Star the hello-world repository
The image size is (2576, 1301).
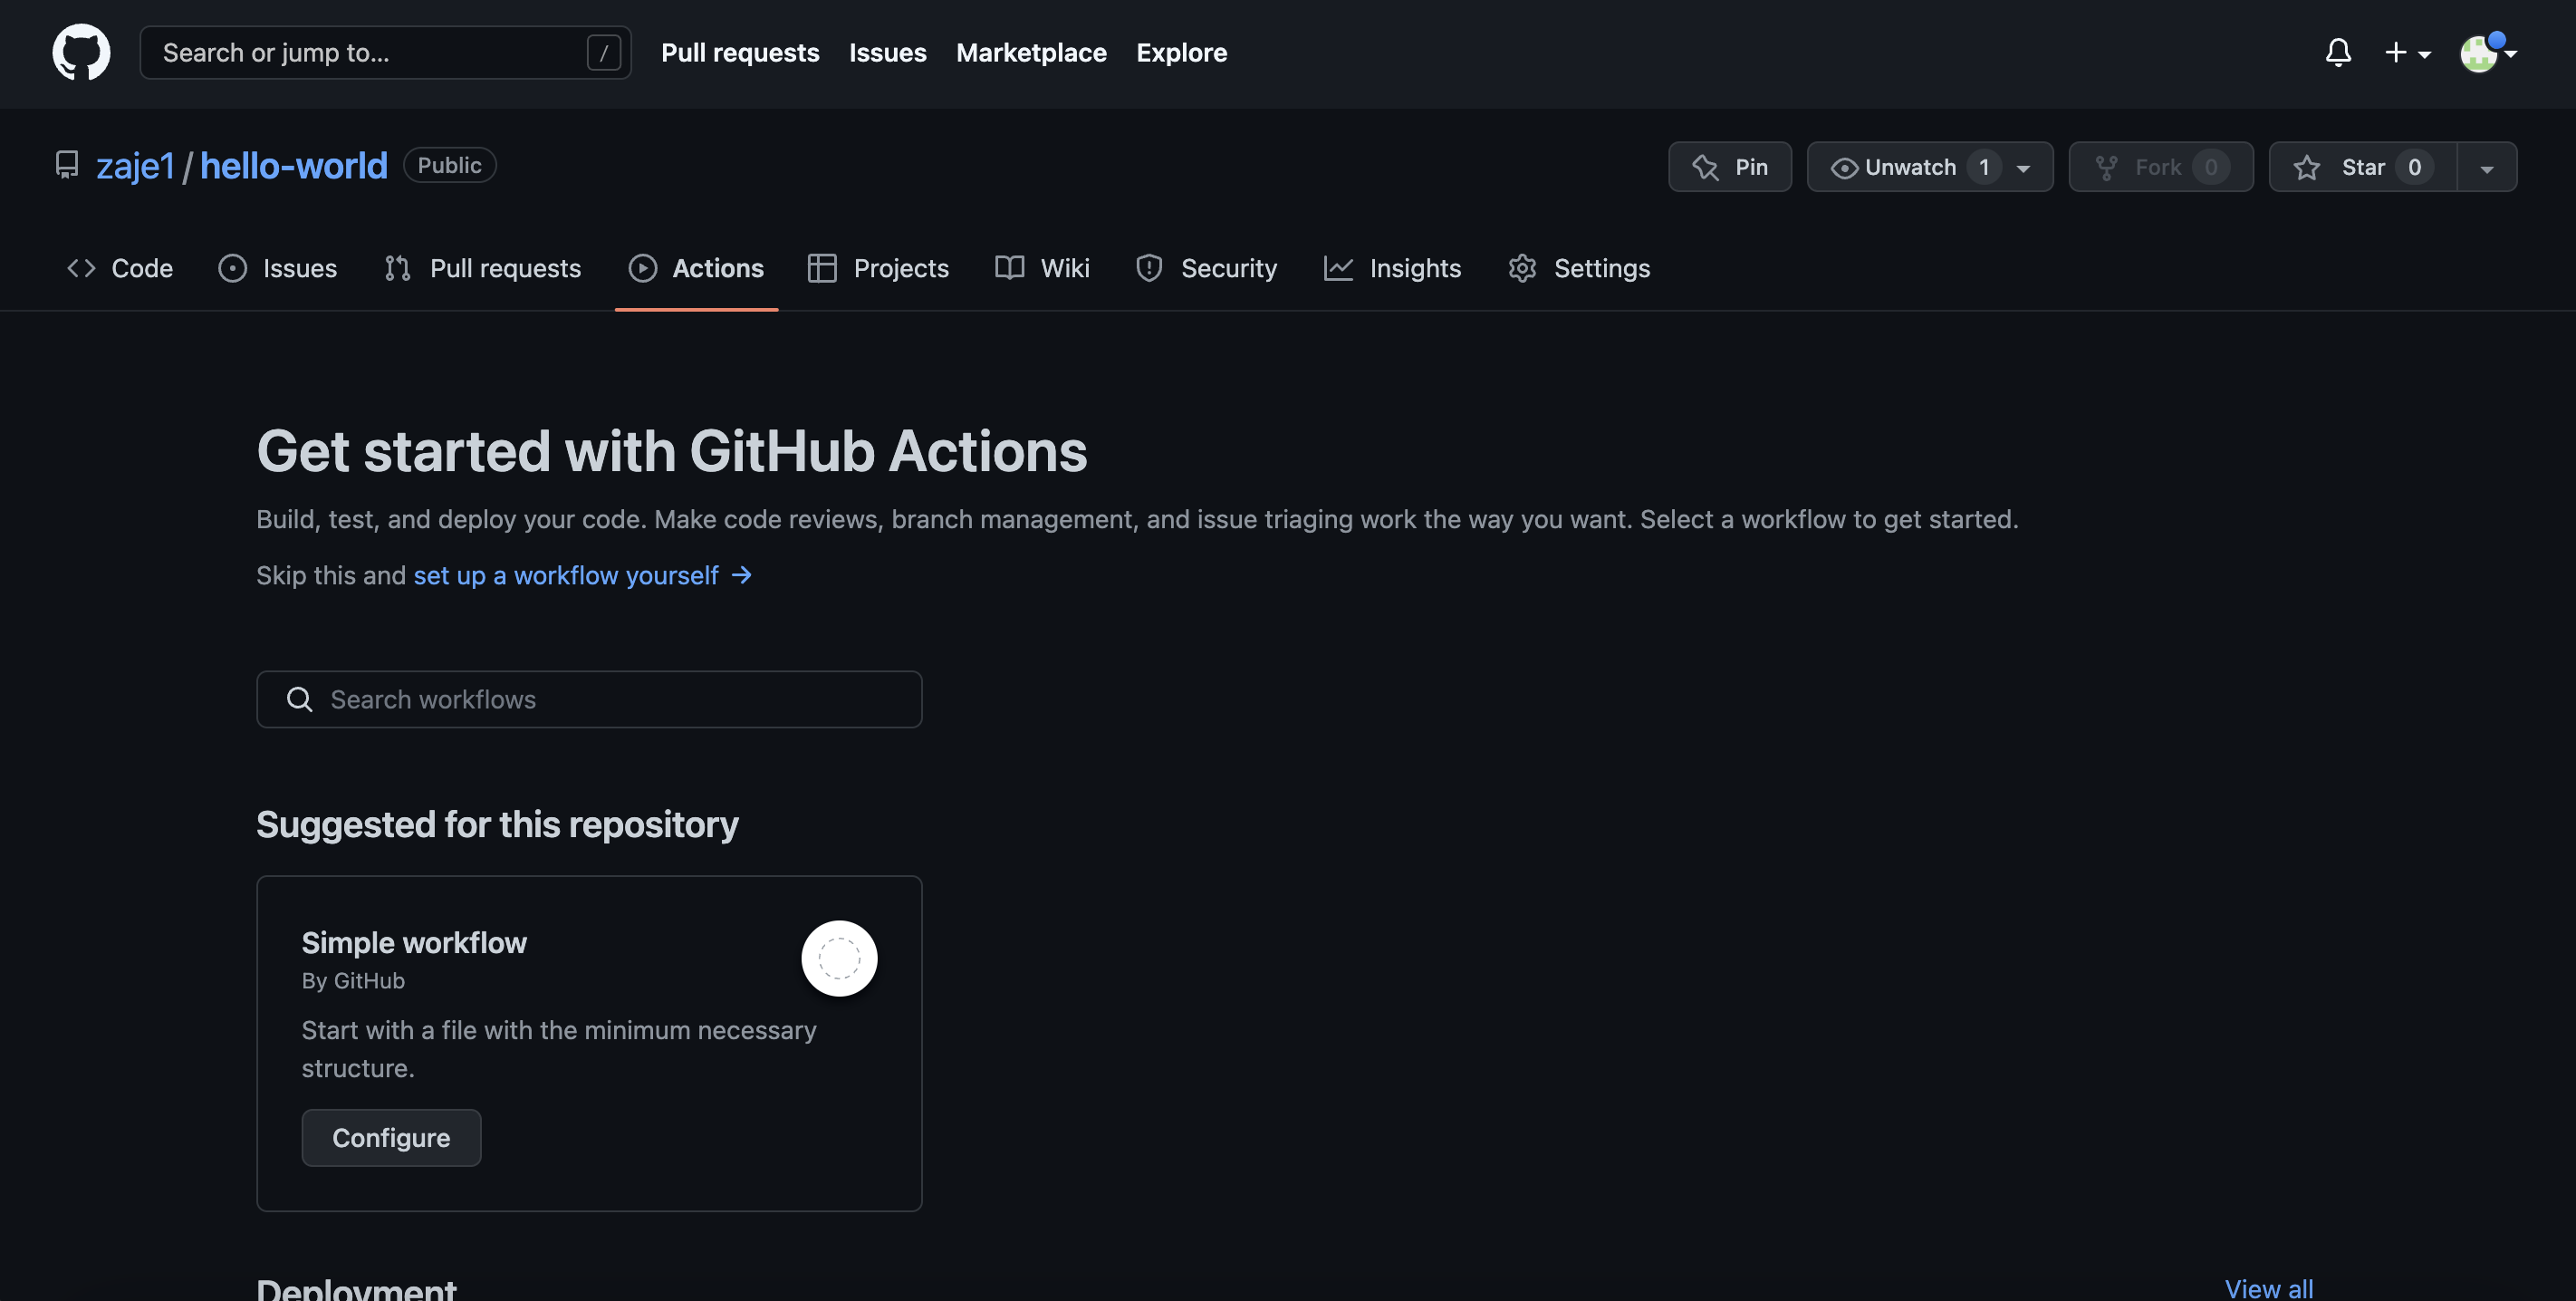click(2362, 167)
